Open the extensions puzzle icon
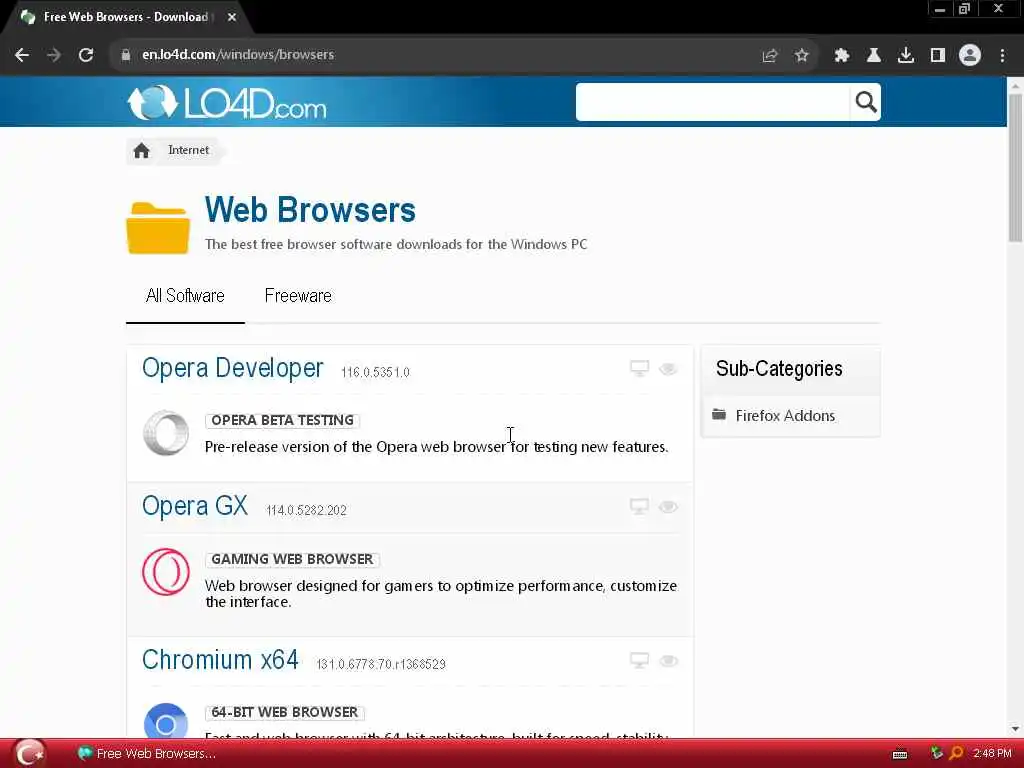1024x768 pixels. coord(842,56)
